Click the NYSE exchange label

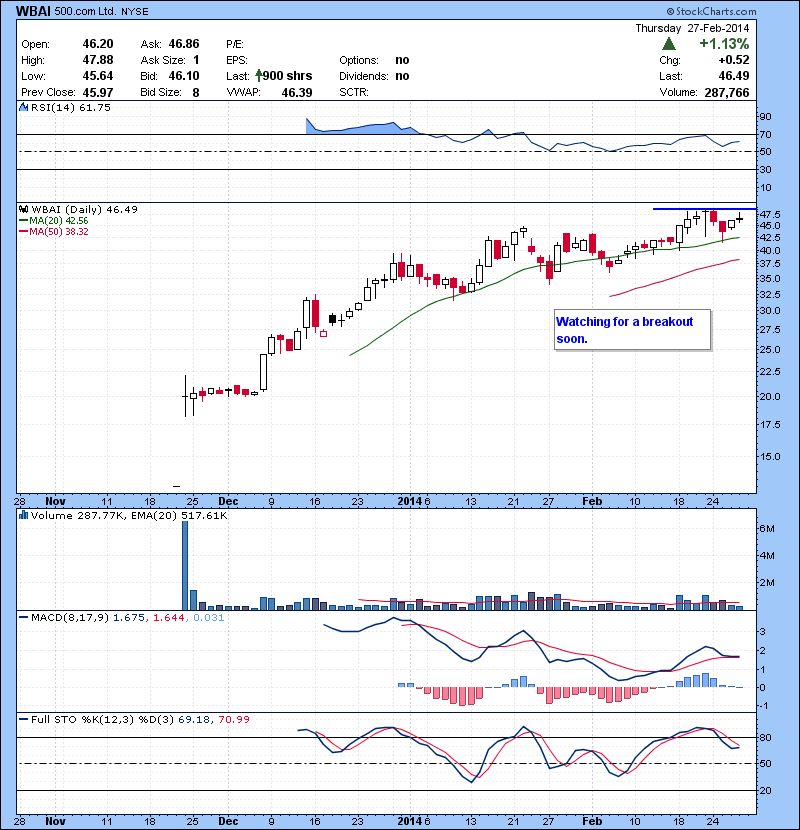134,12
